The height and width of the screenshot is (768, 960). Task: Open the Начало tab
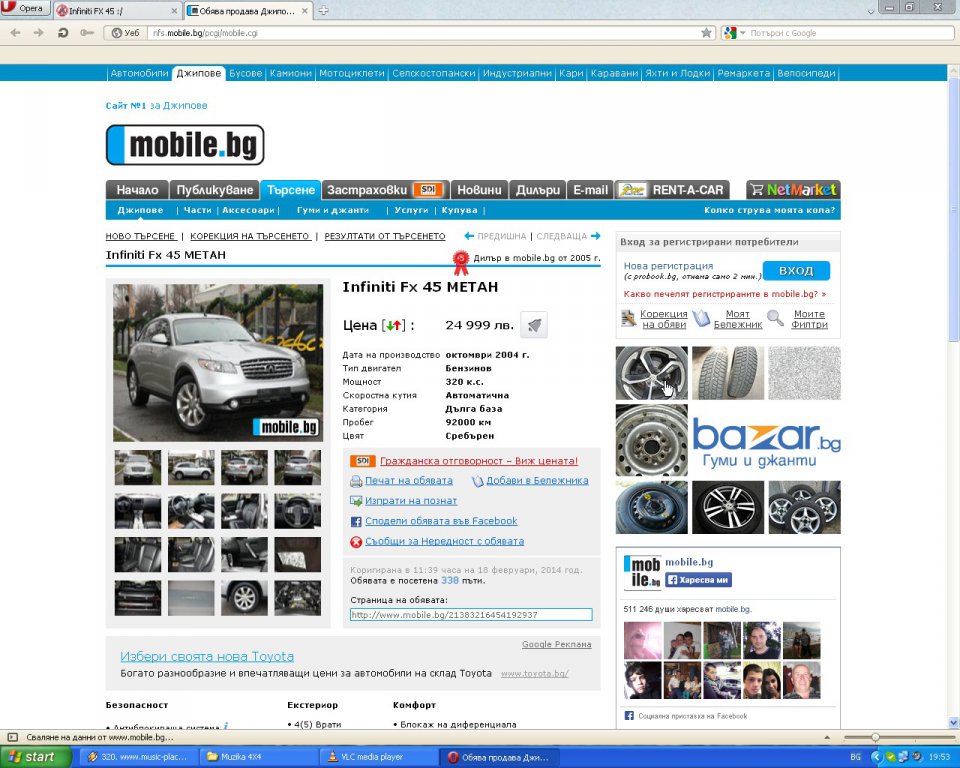coord(137,190)
